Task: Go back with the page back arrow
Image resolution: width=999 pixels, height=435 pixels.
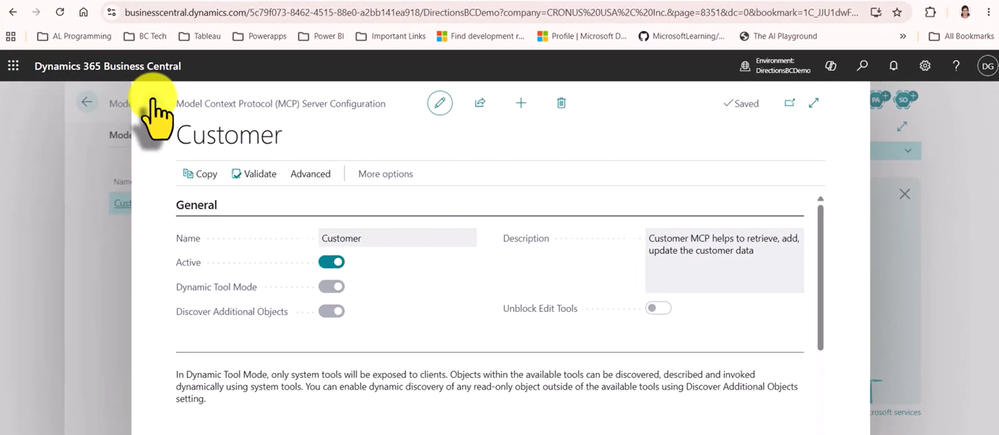Action: click(x=87, y=102)
